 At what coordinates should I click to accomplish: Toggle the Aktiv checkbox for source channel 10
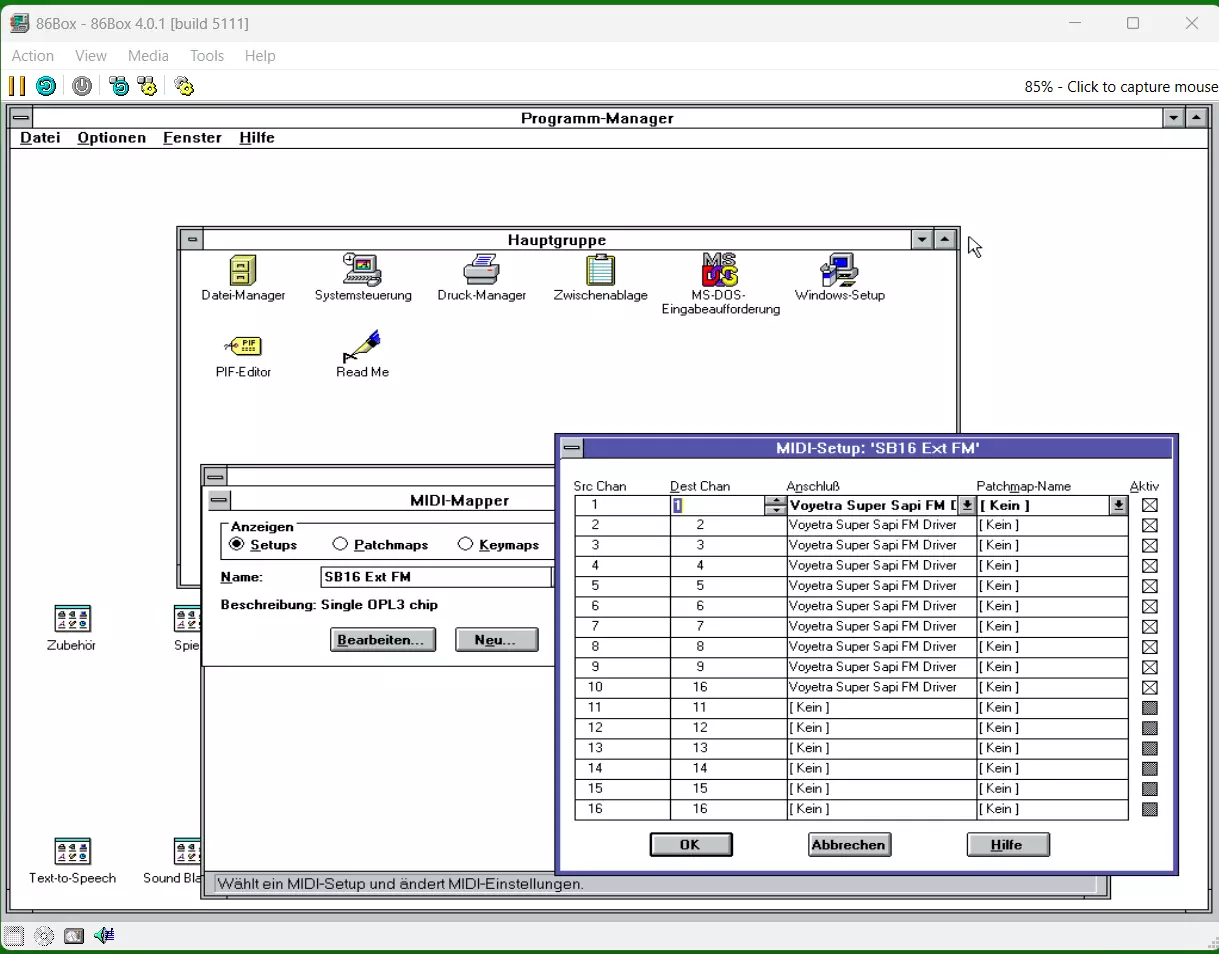1150,687
